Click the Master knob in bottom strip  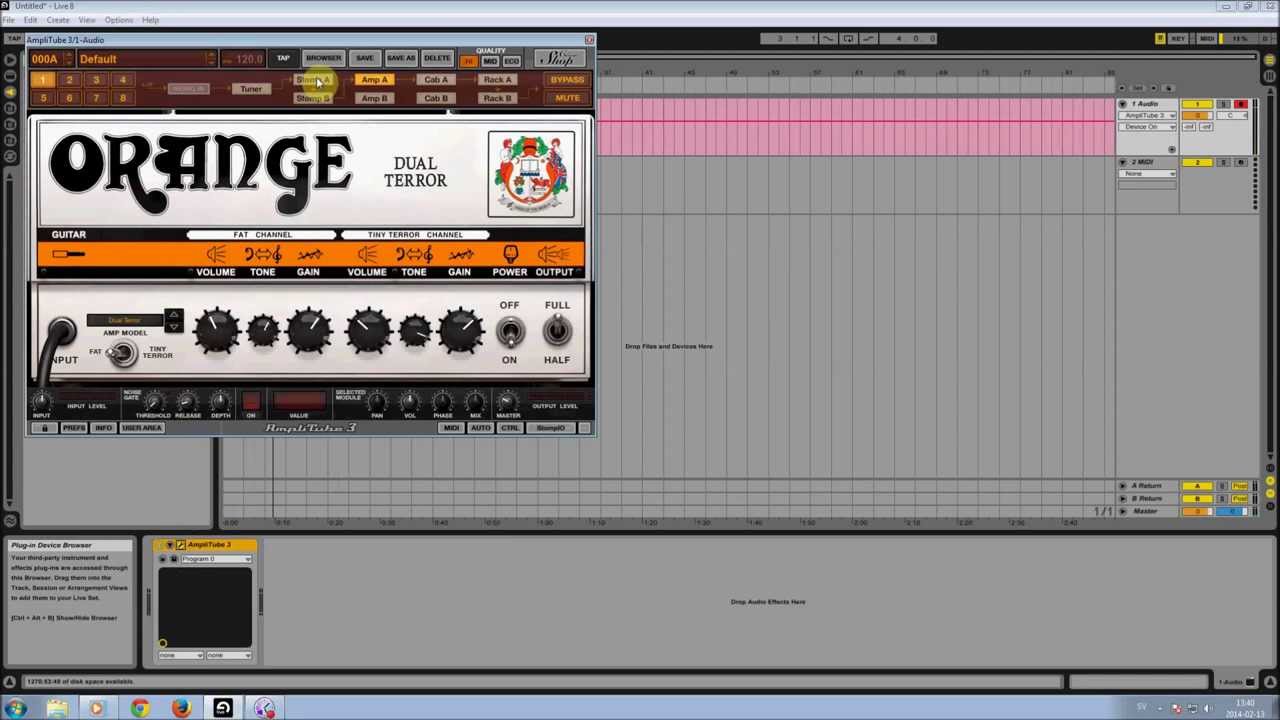pos(508,402)
